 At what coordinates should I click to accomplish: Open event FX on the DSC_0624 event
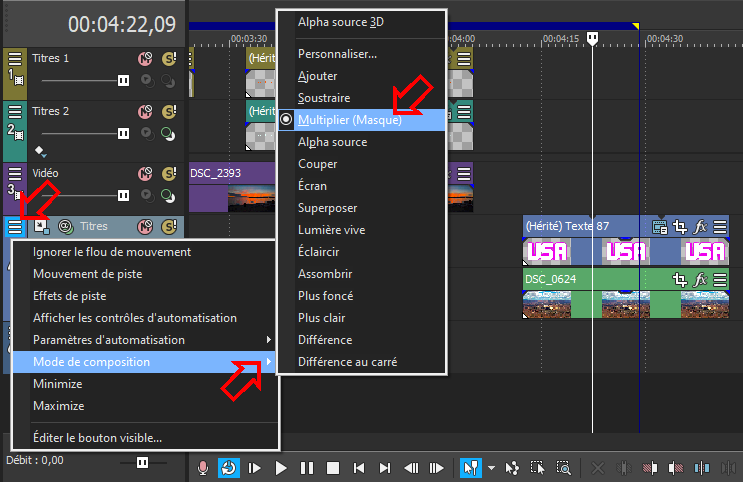point(700,280)
